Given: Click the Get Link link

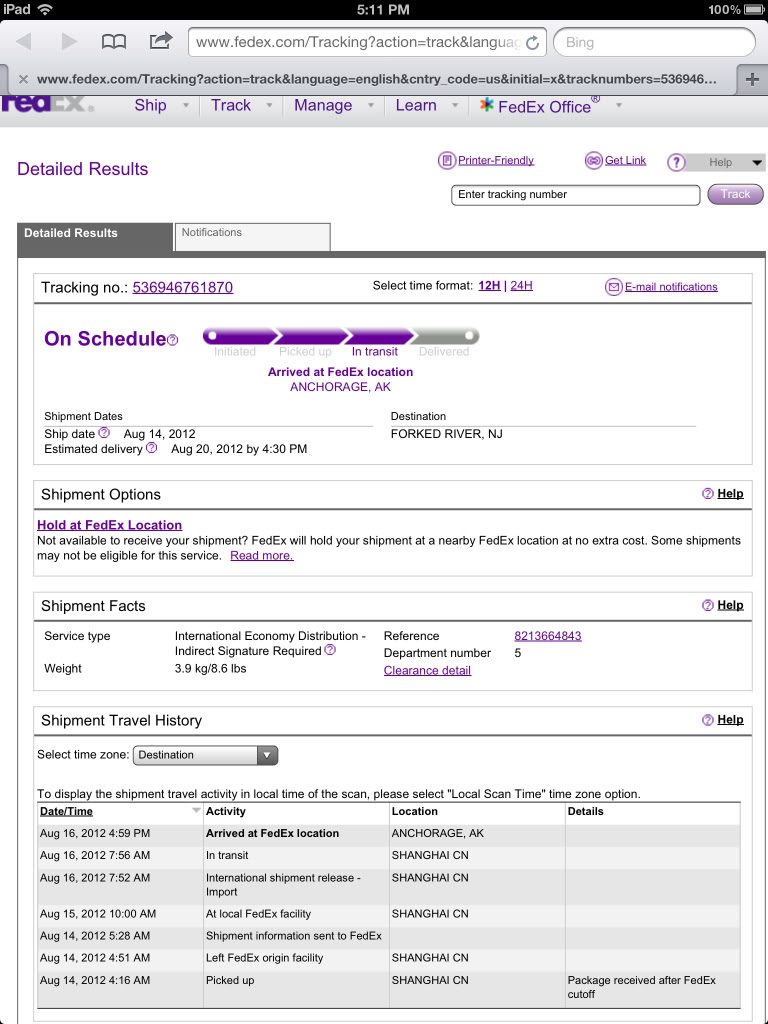Looking at the screenshot, I should pyautogui.click(x=626, y=160).
